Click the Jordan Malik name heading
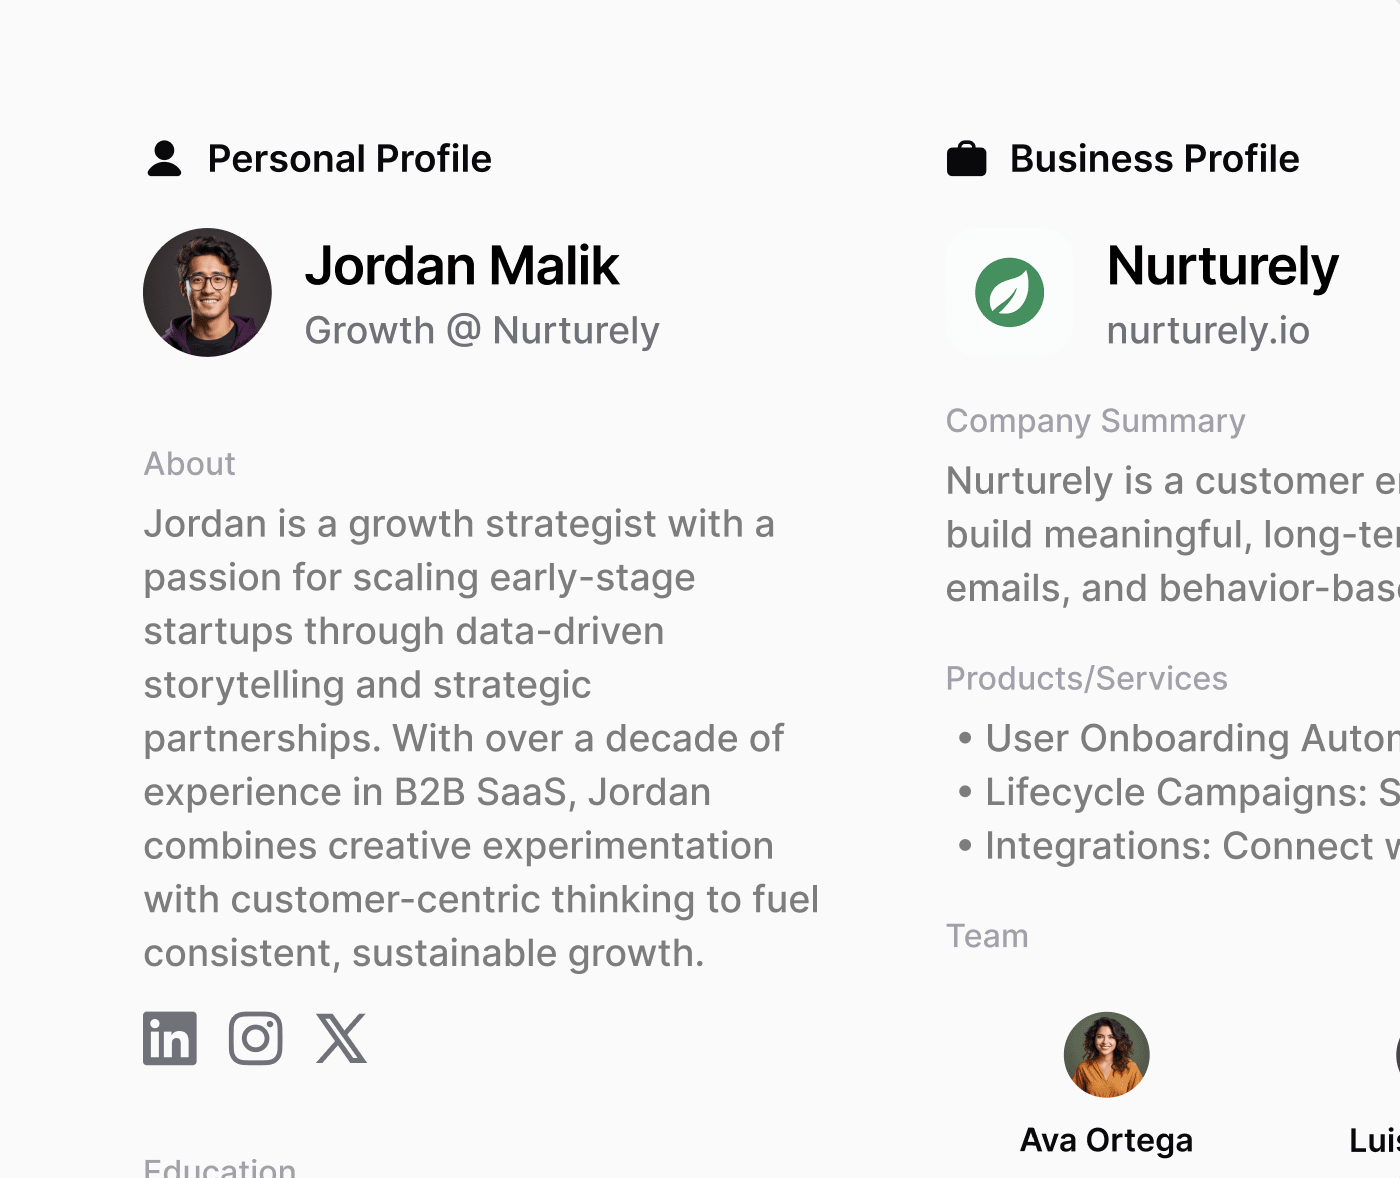 point(462,266)
